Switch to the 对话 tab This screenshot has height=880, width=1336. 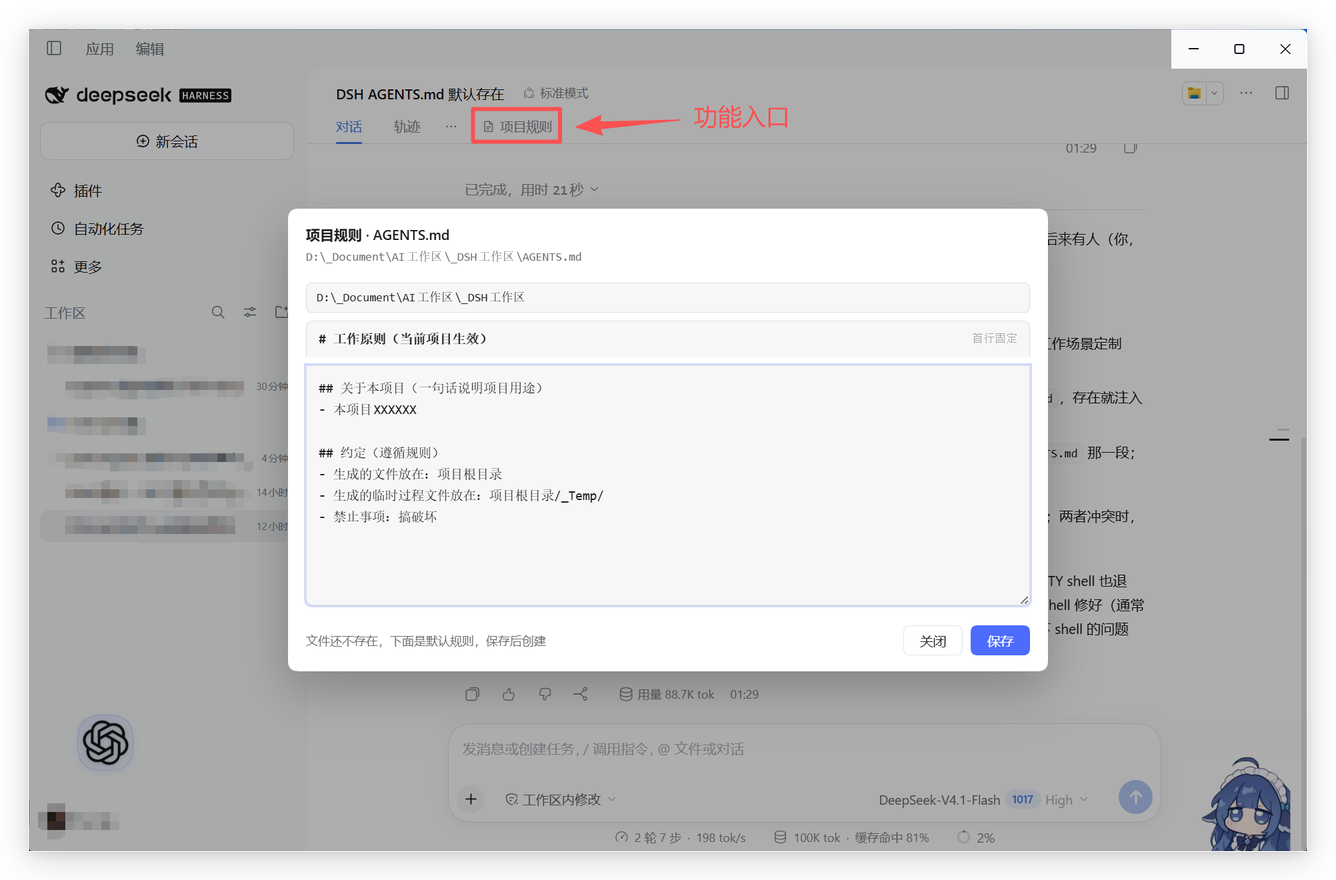[x=349, y=127]
